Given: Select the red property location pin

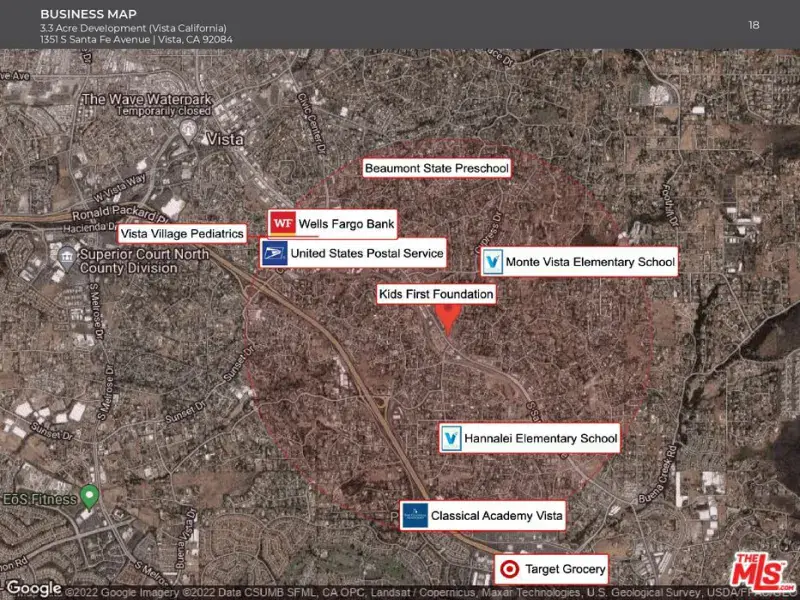Looking at the screenshot, I should pos(449,315).
